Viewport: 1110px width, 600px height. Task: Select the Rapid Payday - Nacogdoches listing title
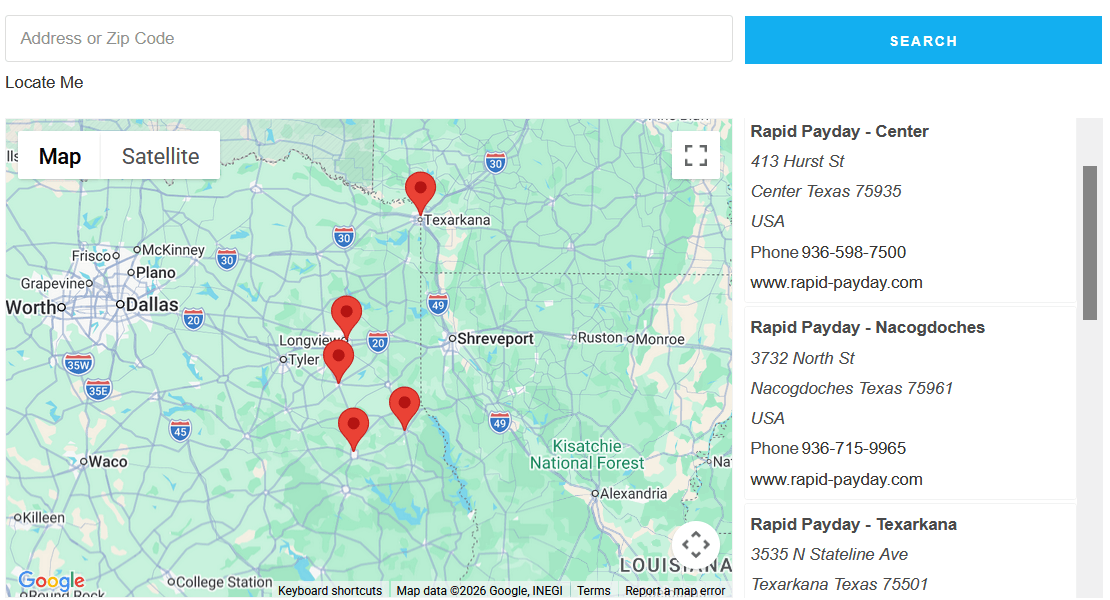[867, 327]
